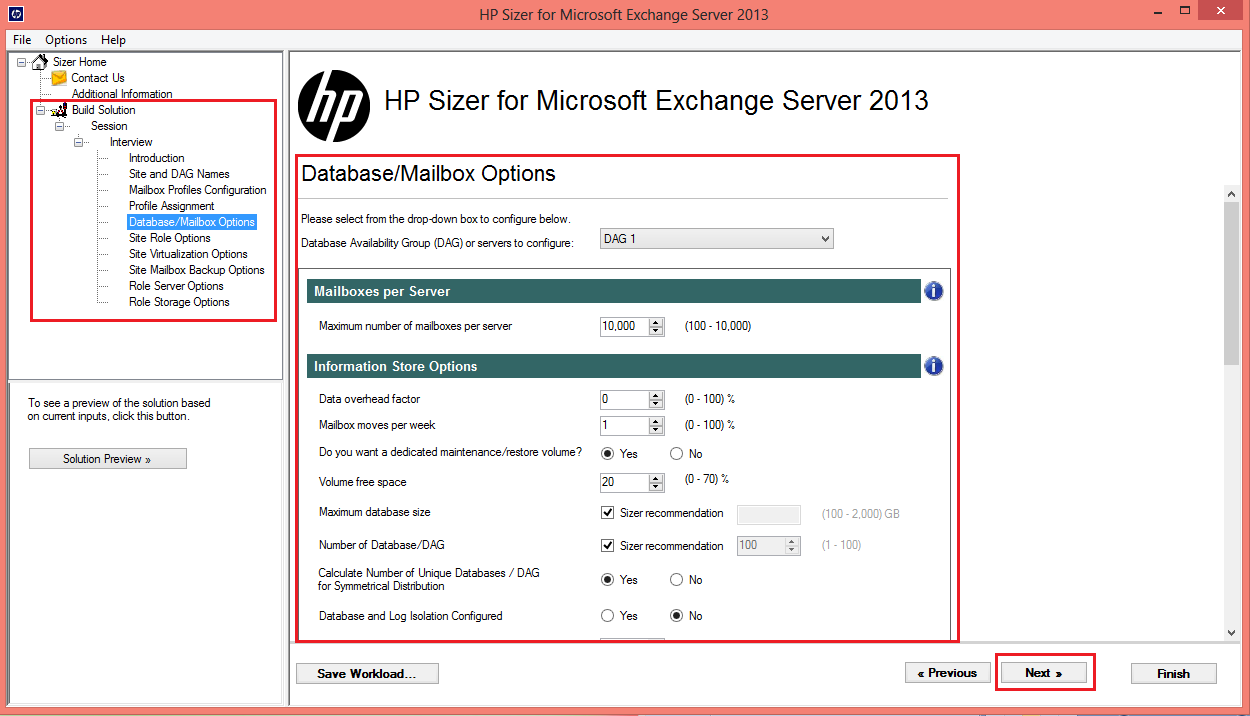Select Site Role Options tree item

tap(169, 238)
